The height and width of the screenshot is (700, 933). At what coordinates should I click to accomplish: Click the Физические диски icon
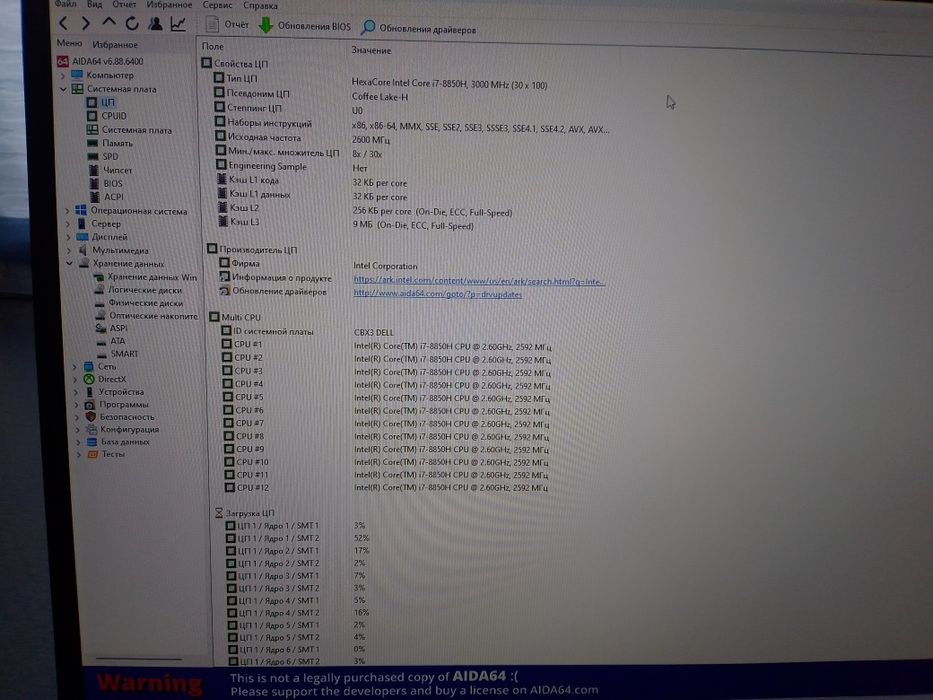[x=100, y=303]
